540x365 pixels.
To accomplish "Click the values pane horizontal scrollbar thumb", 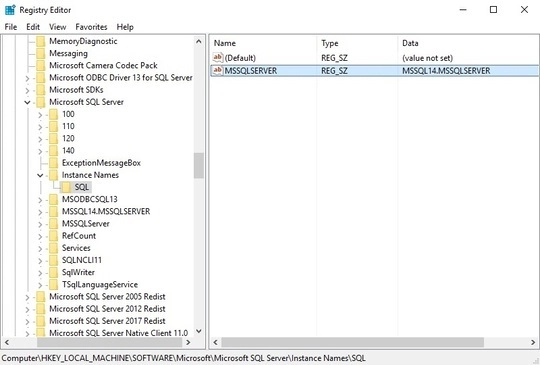I will click(x=353, y=342).
